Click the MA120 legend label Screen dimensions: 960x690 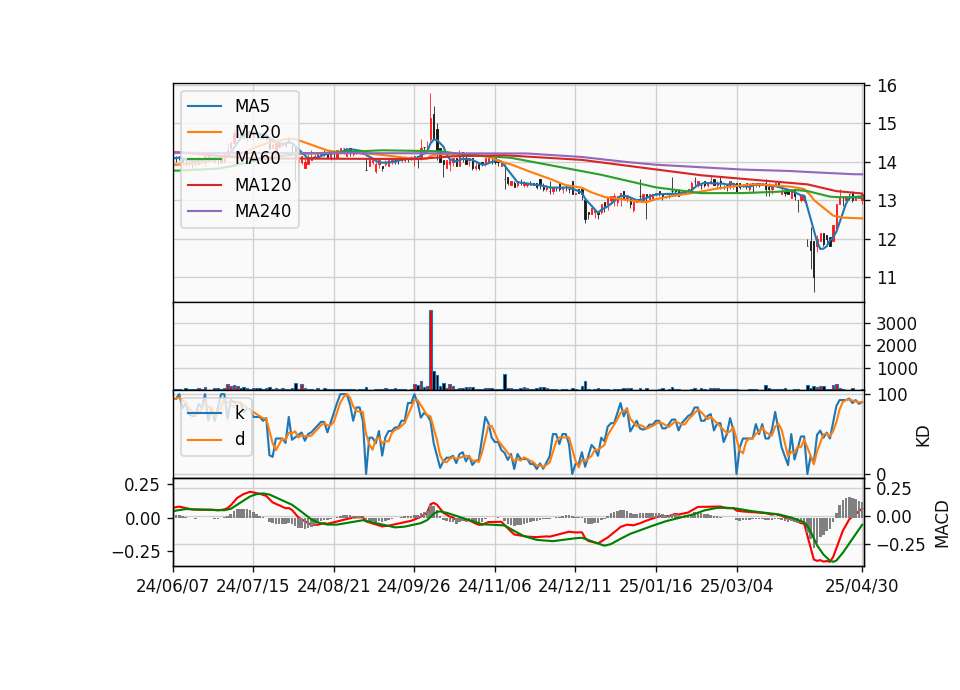pos(263,185)
